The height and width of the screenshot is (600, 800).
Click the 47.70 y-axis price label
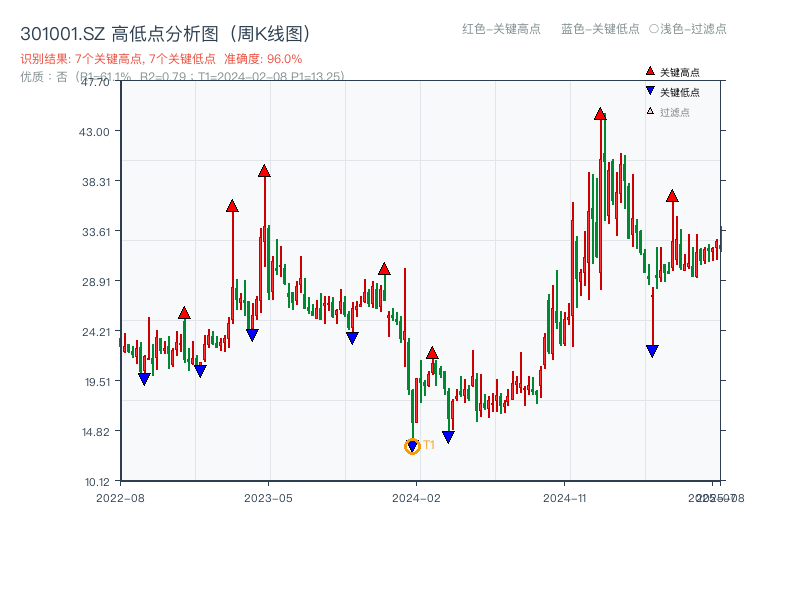pos(97,84)
